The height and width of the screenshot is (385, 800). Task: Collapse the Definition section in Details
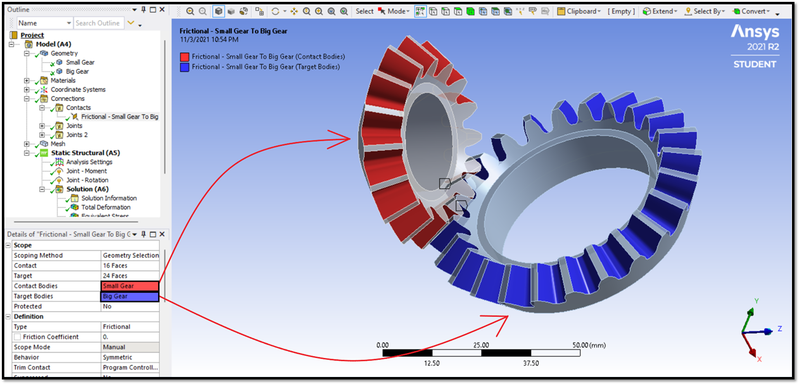pyautogui.click(x=8, y=317)
